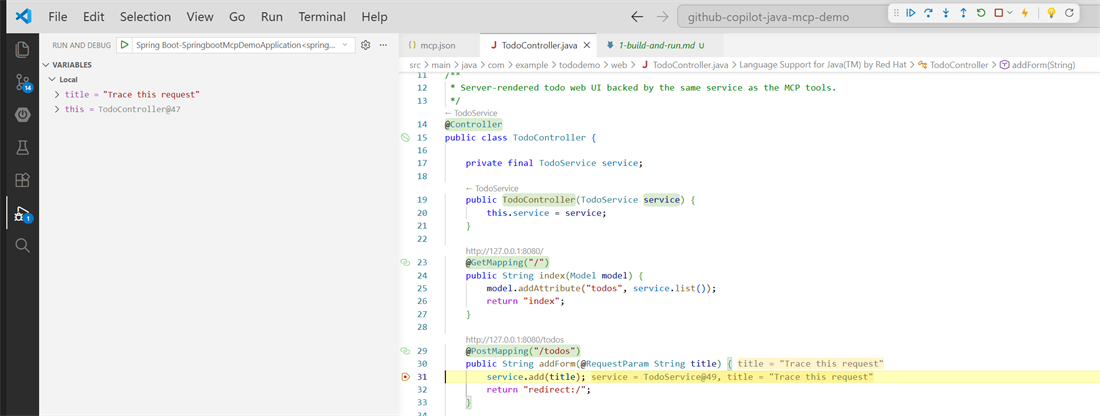Navigate forward with the right arrow
The height and width of the screenshot is (416, 1100).
[x=662, y=16]
